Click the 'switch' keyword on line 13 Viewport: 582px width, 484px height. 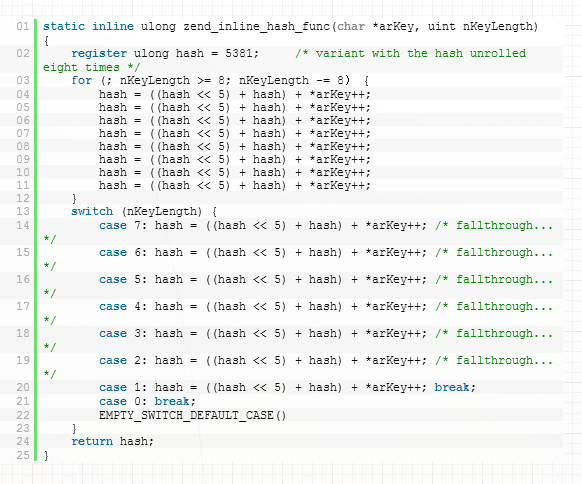coord(92,211)
